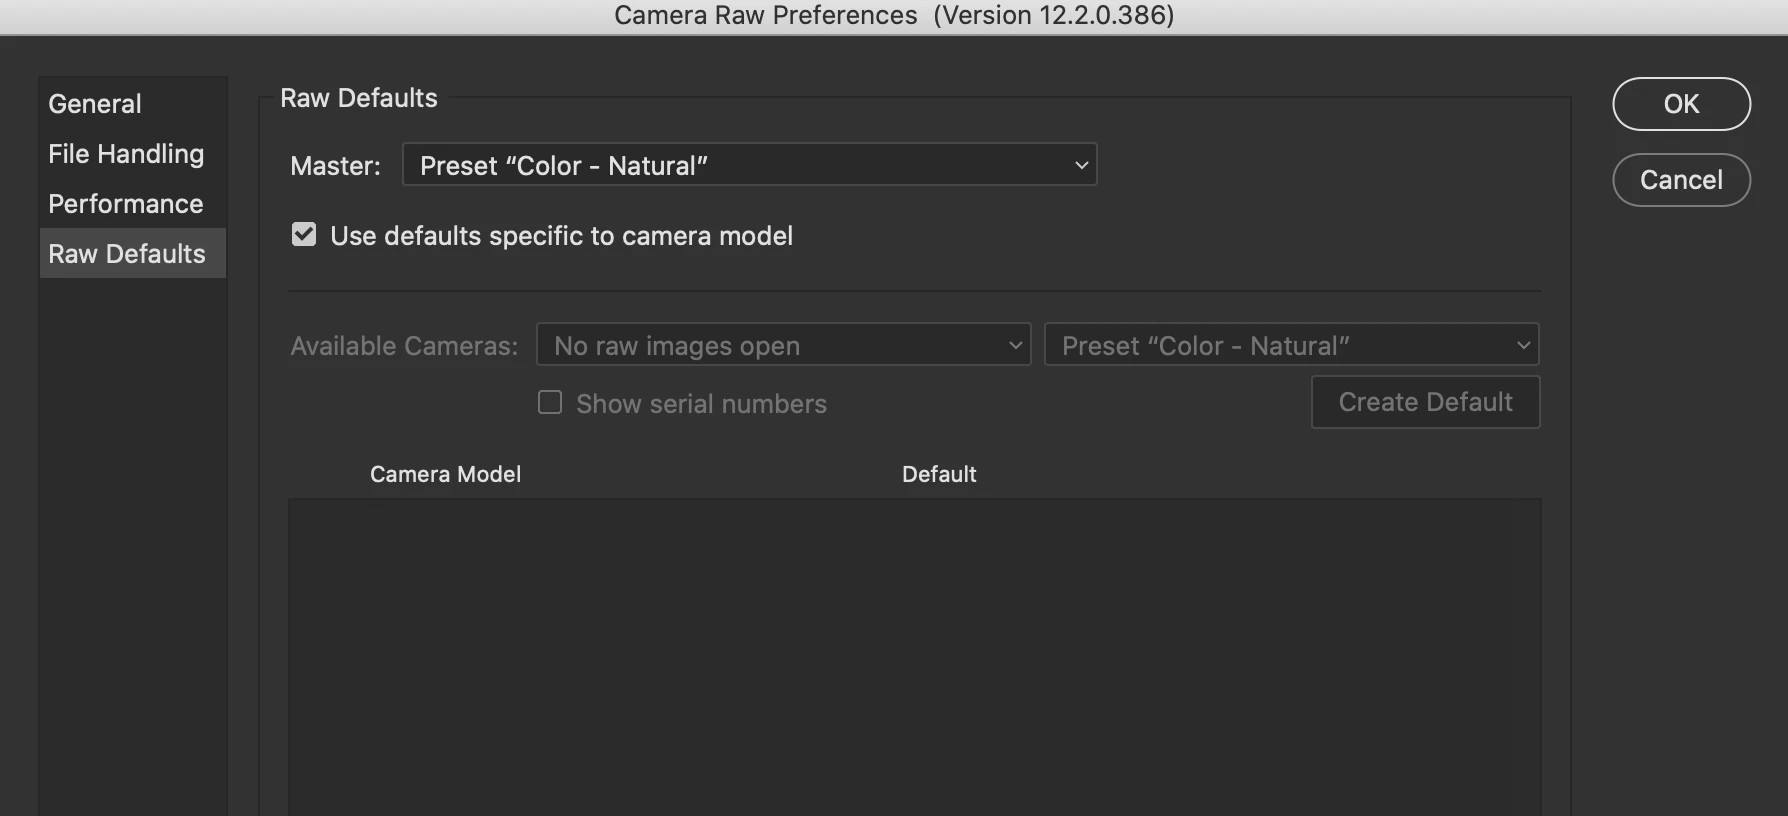1788x816 pixels.
Task: Click the chevron on camera-specific preset dropdown
Action: click(1523, 345)
